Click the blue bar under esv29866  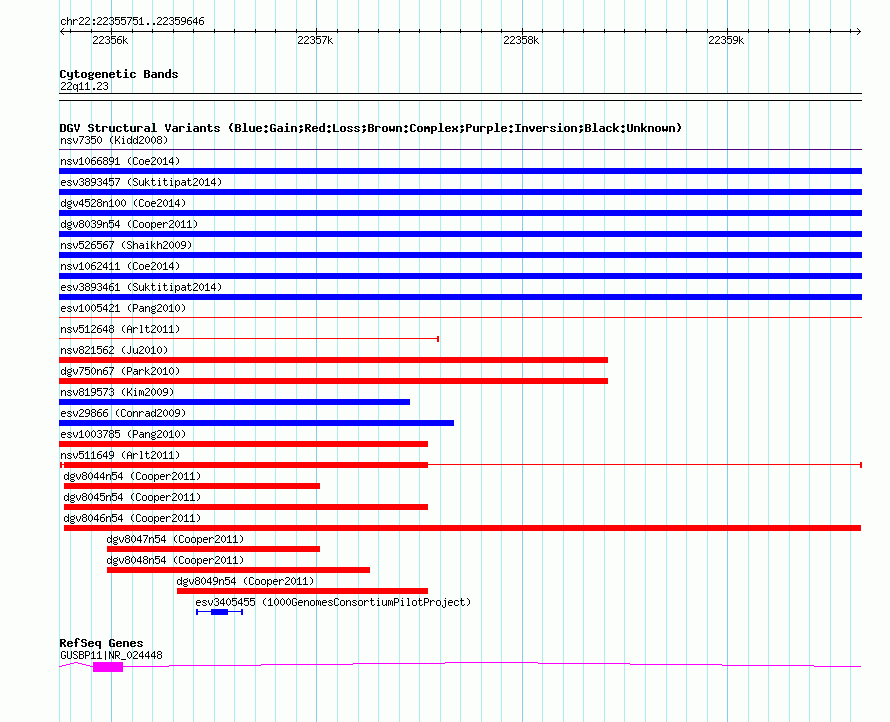[x=257, y=423]
